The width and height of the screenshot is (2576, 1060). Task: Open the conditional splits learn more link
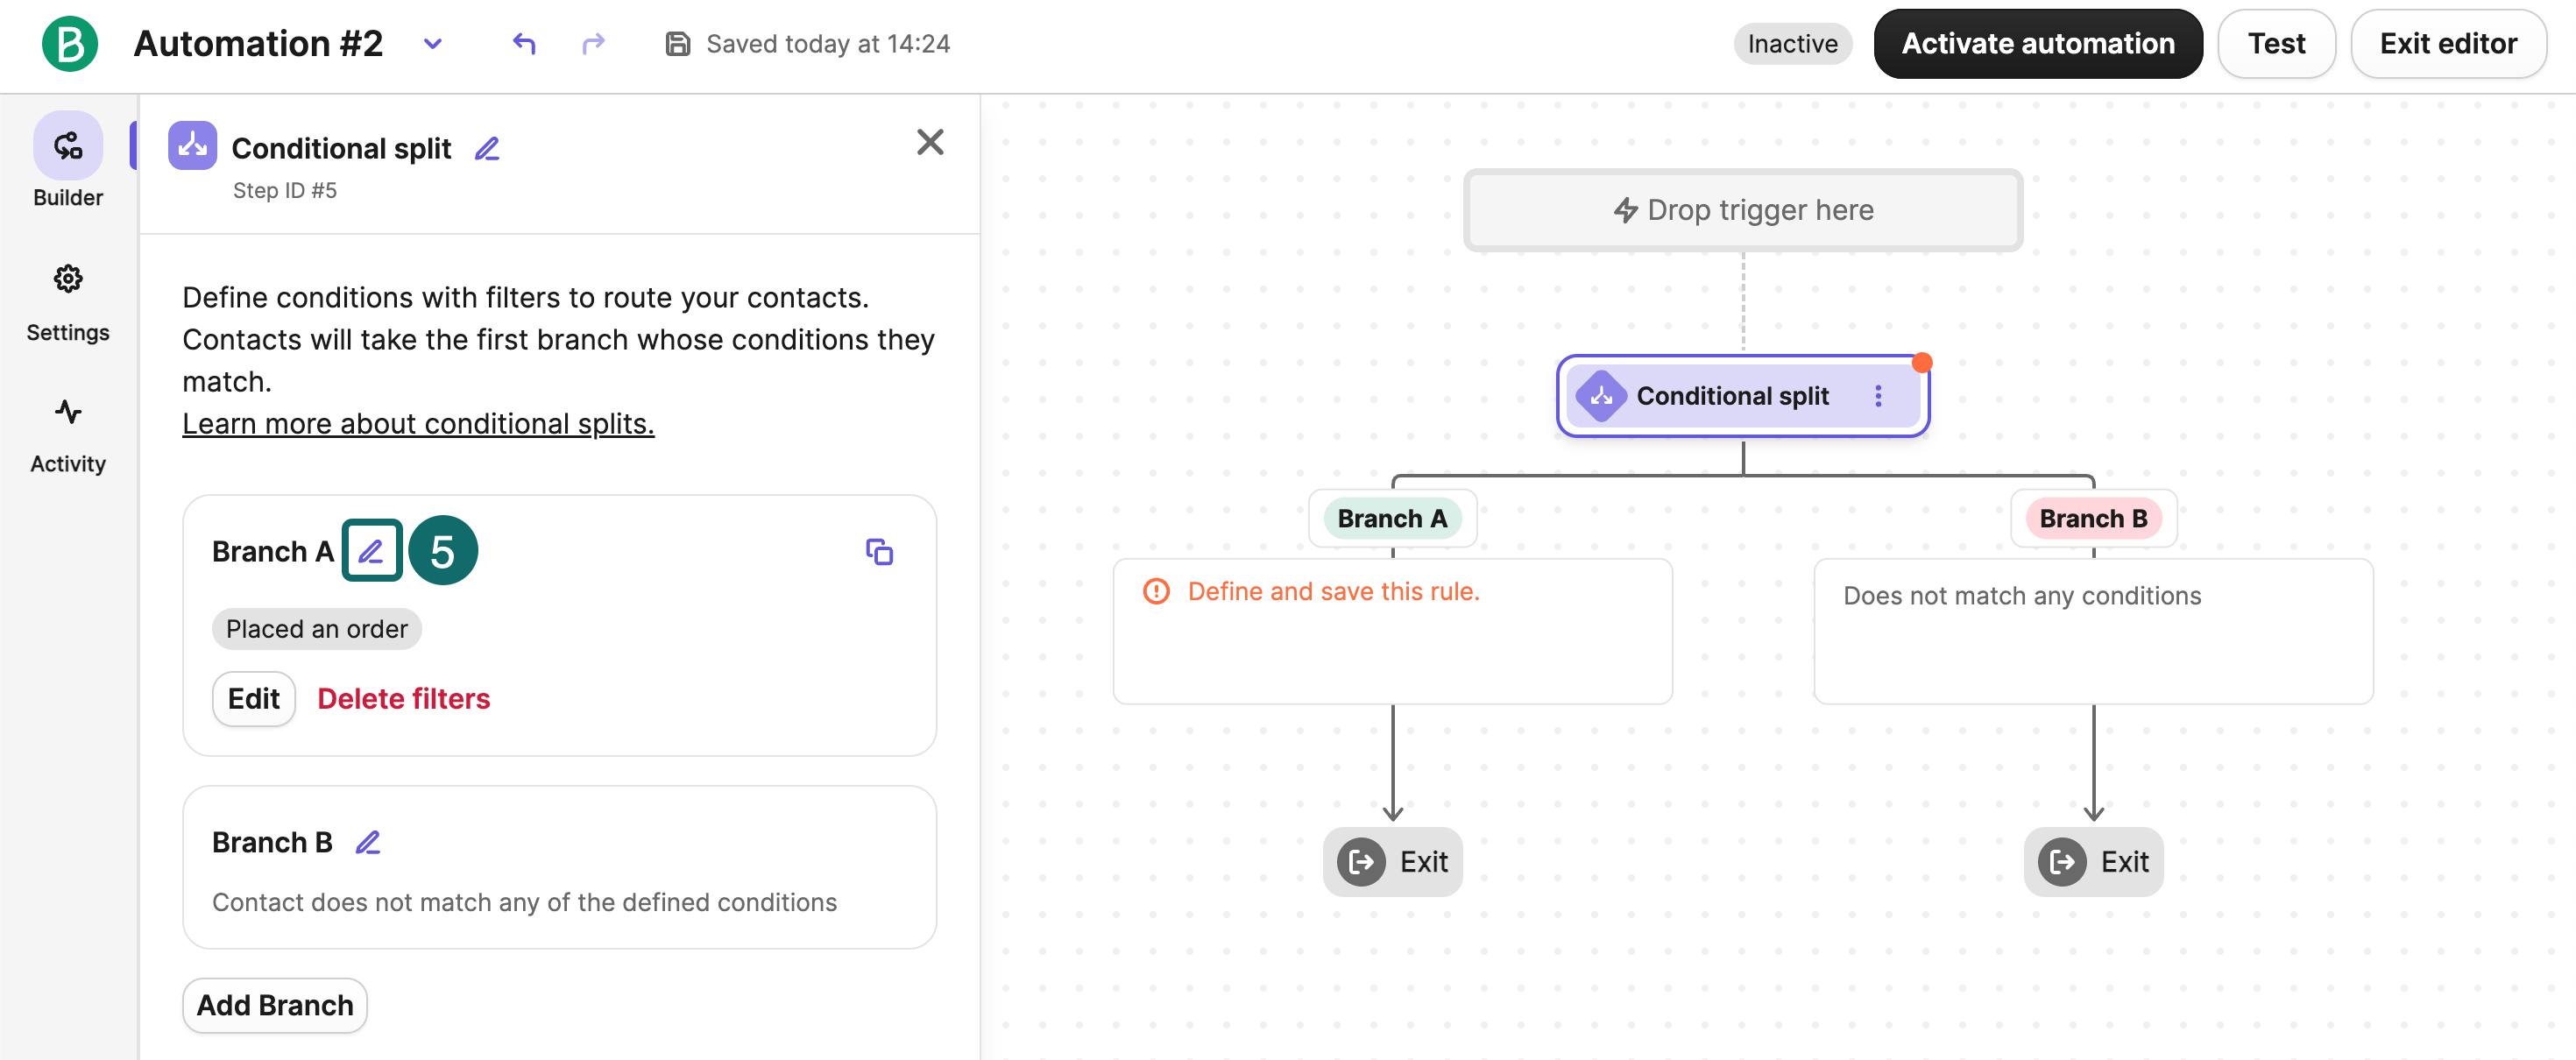[418, 423]
